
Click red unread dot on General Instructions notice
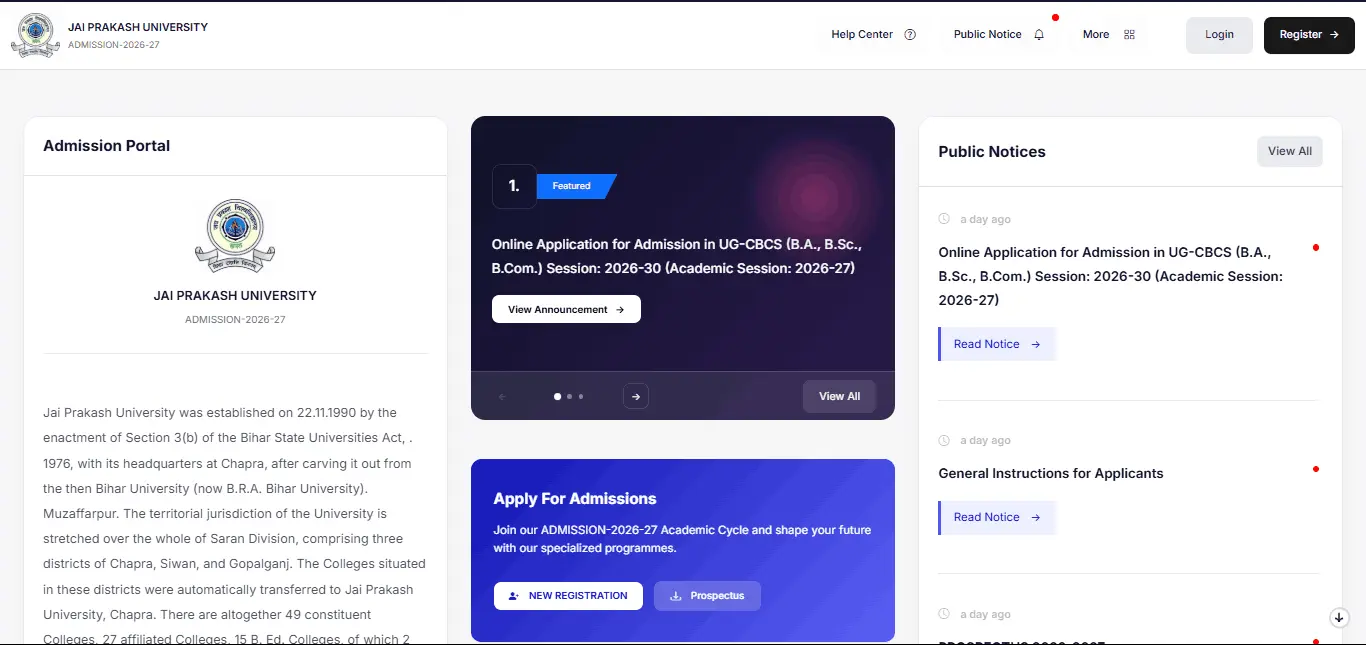coord(1316,469)
